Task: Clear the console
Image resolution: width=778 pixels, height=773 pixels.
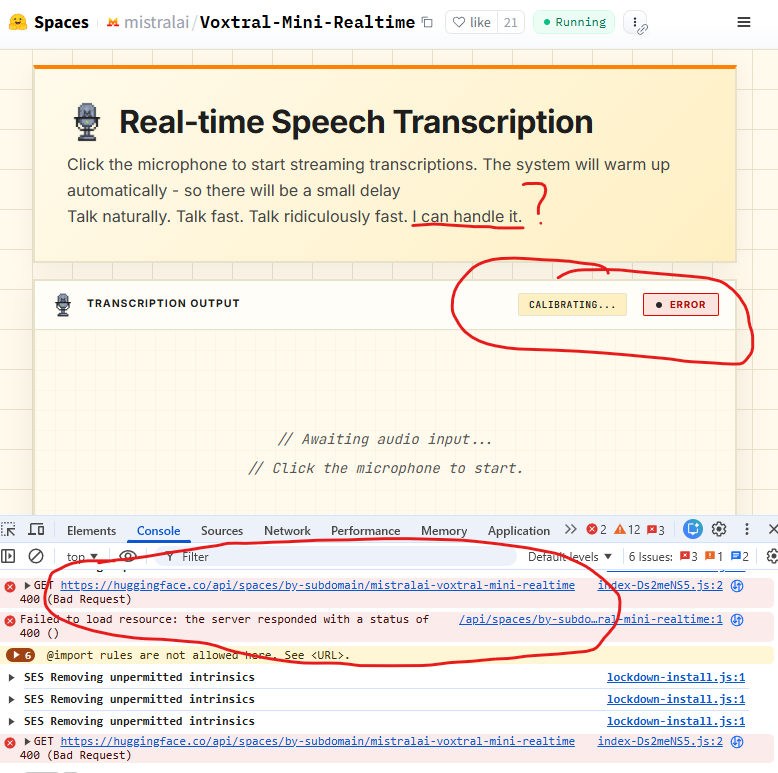Action: [x=36, y=556]
